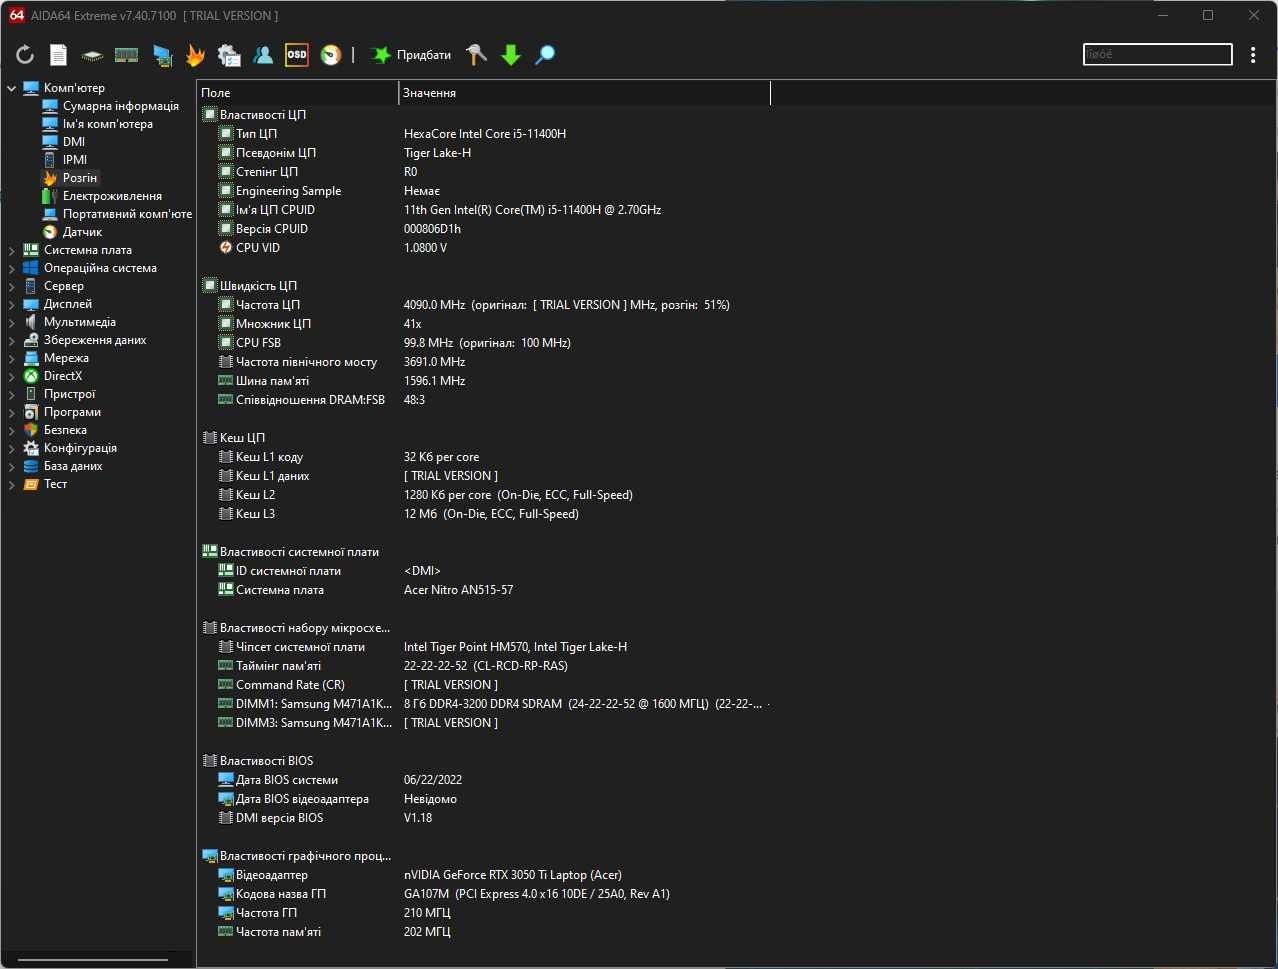
Task: Select the Програми tree label
Action: (72, 412)
